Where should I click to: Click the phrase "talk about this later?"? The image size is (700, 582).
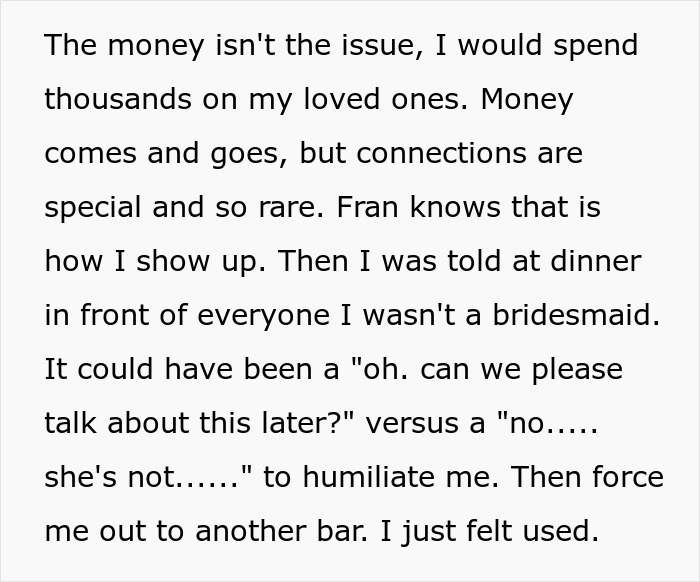(x=194, y=424)
